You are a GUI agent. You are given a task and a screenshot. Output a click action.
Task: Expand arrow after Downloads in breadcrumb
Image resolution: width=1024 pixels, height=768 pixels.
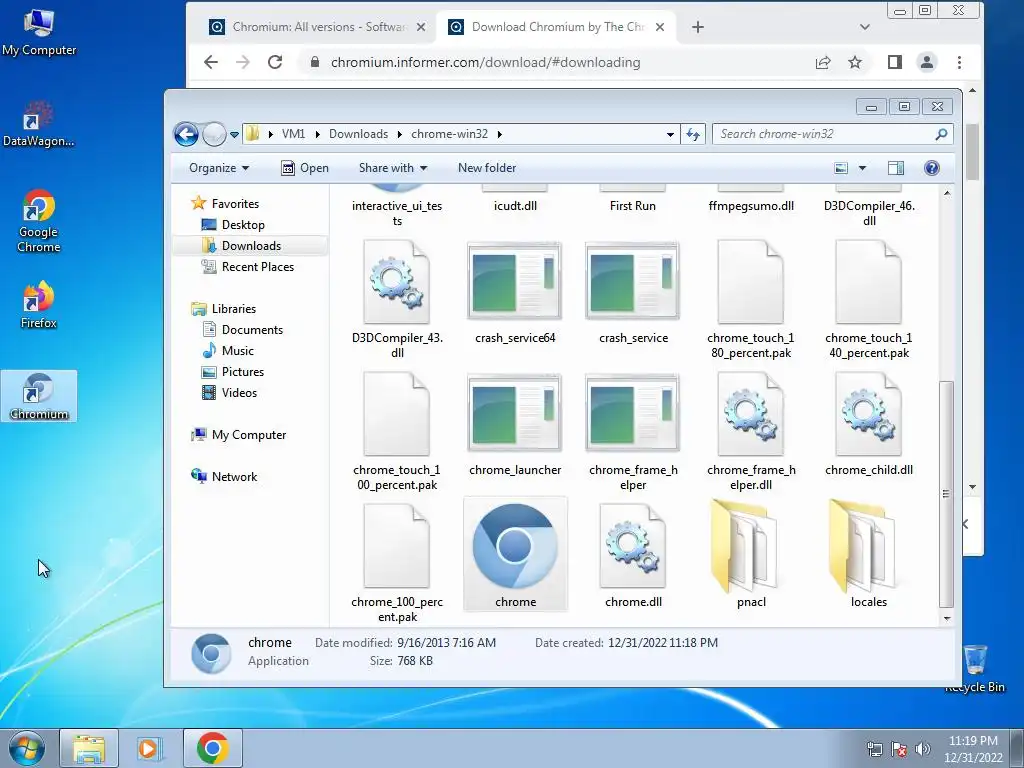coord(400,134)
